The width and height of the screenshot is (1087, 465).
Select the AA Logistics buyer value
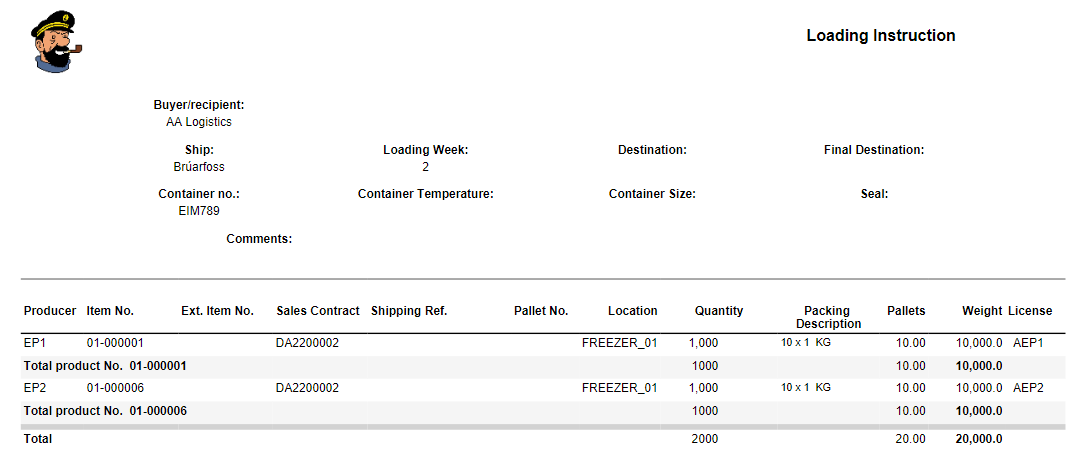point(198,122)
